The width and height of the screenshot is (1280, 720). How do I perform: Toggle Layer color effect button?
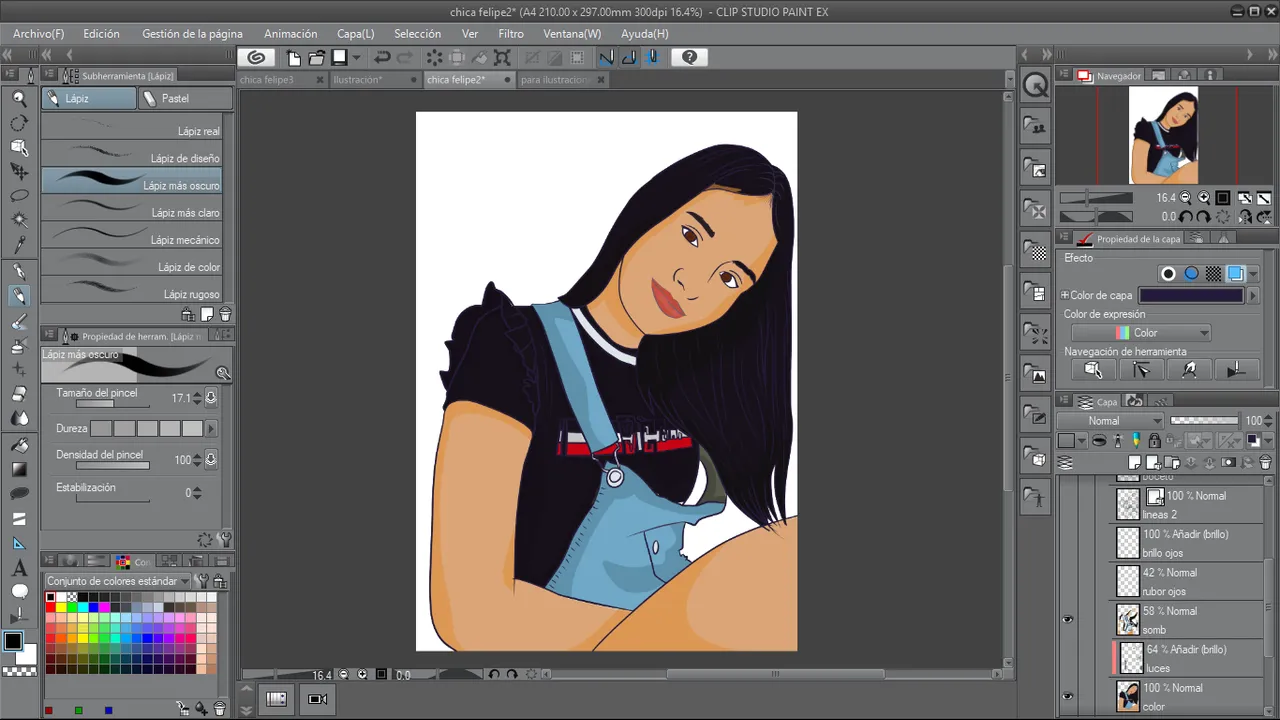point(1236,273)
